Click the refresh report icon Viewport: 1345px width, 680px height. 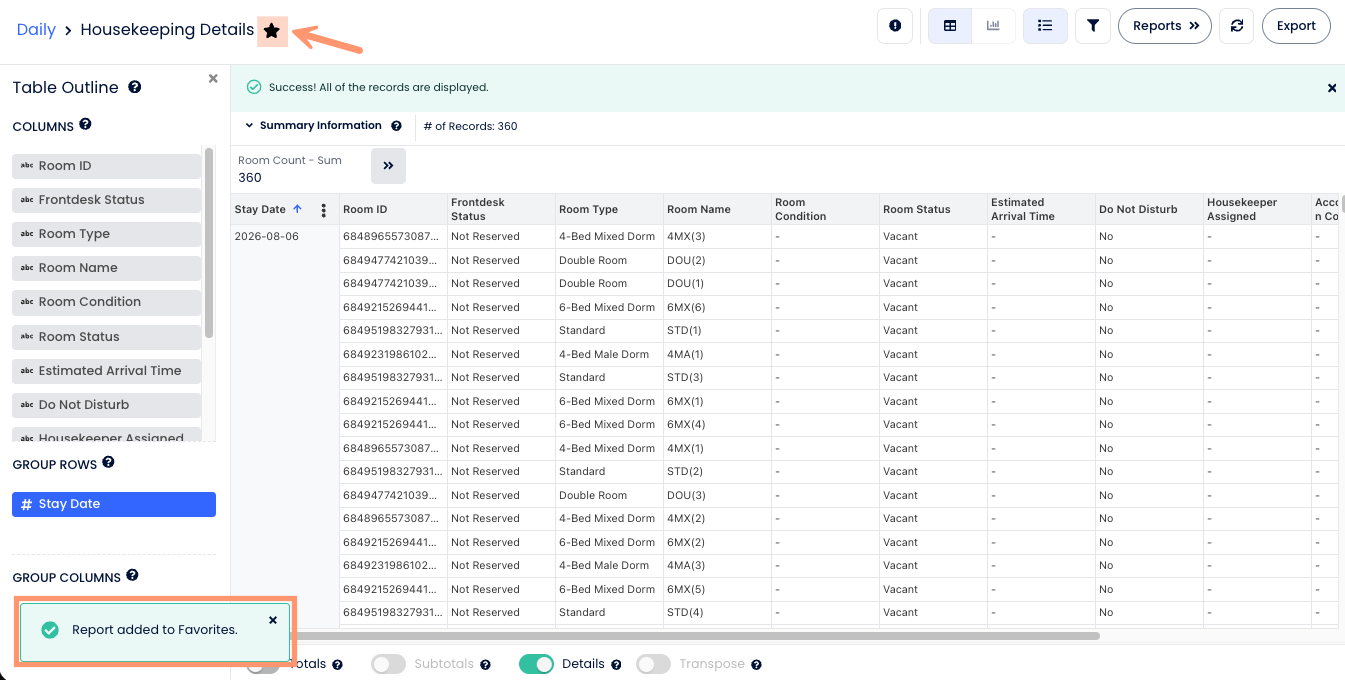pyautogui.click(x=1237, y=26)
